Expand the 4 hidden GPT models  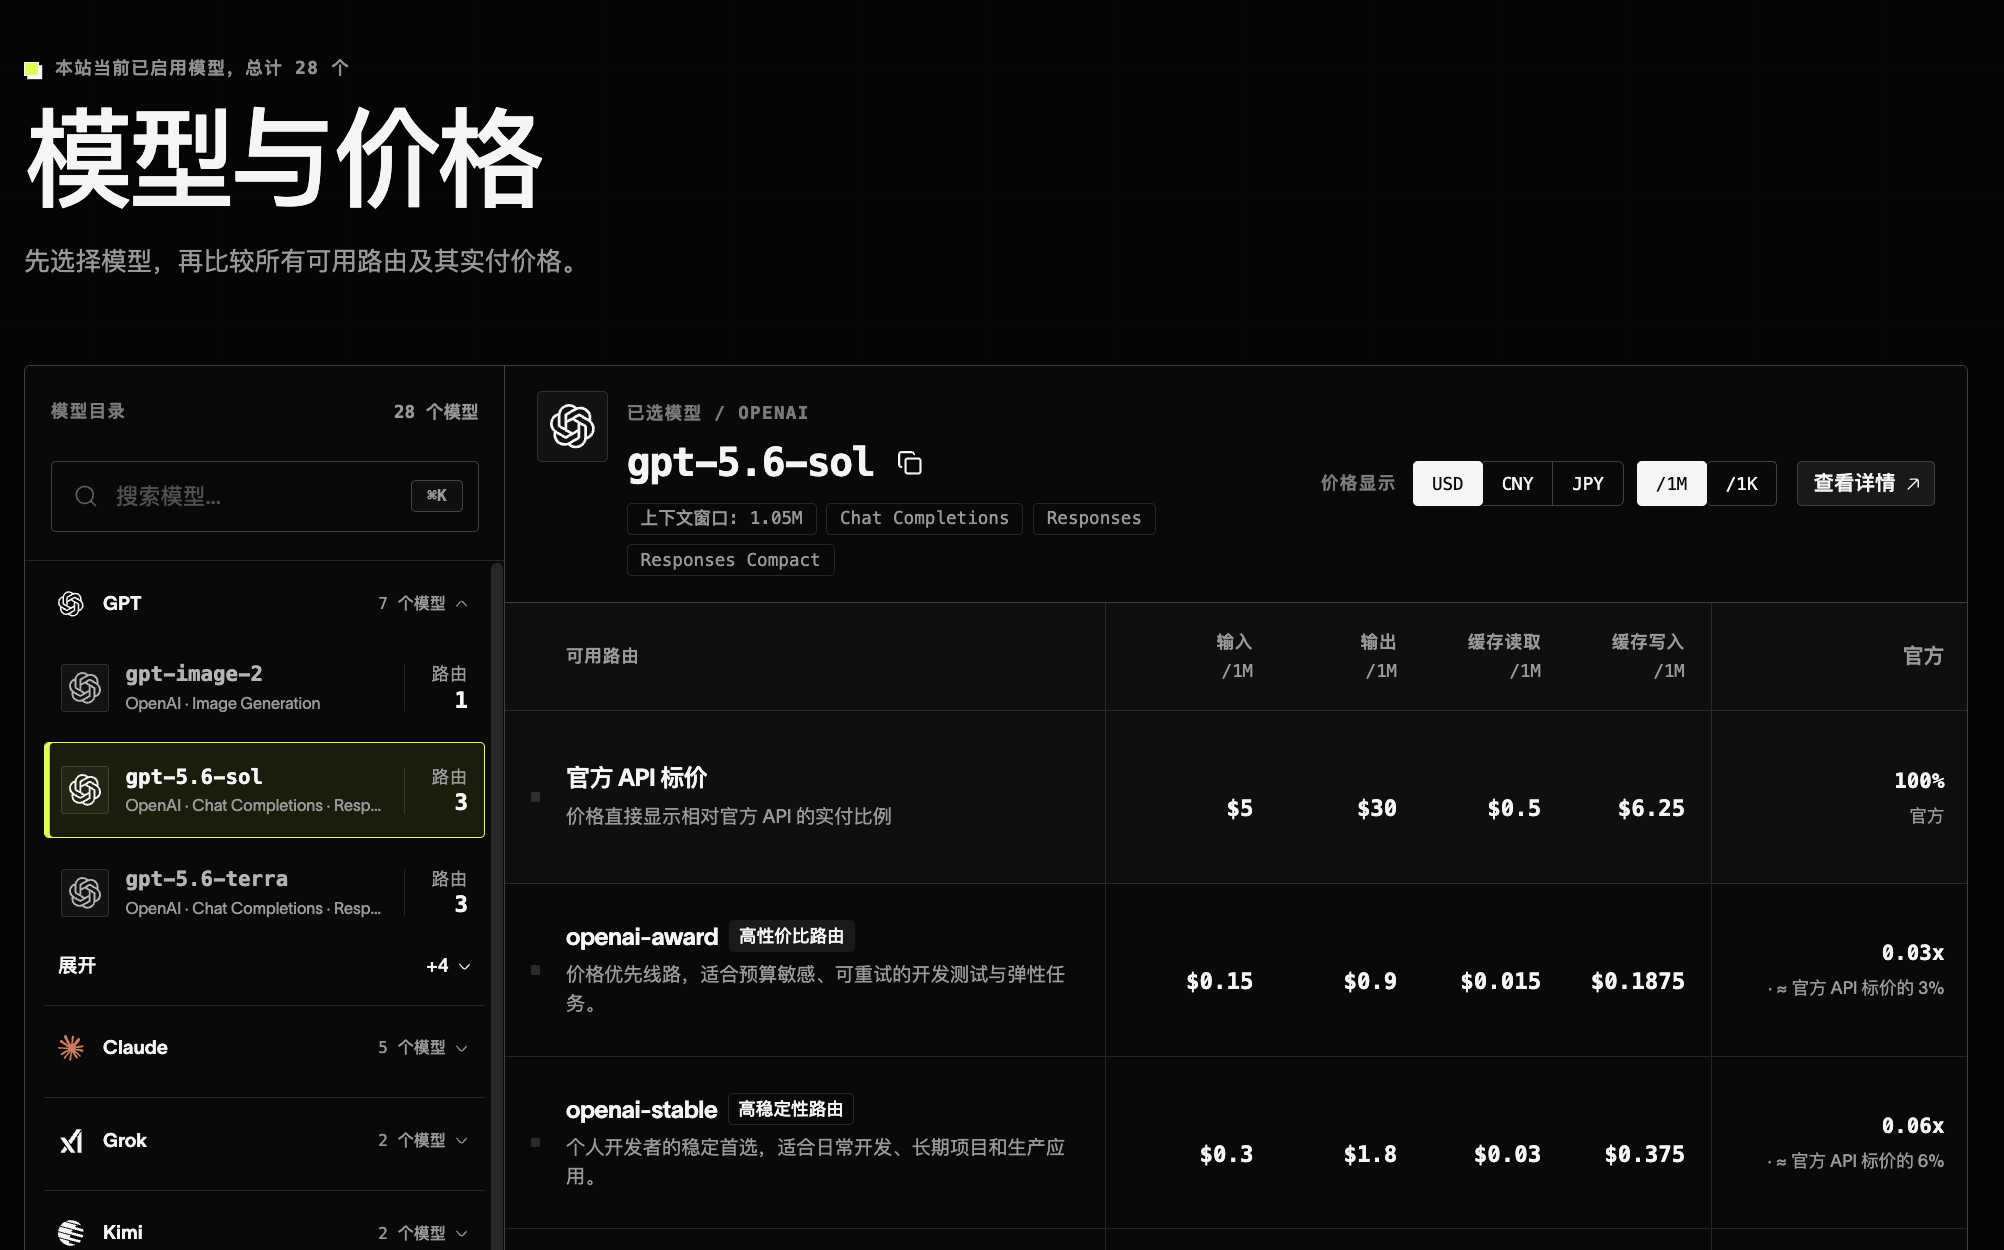pyautogui.click(x=264, y=966)
